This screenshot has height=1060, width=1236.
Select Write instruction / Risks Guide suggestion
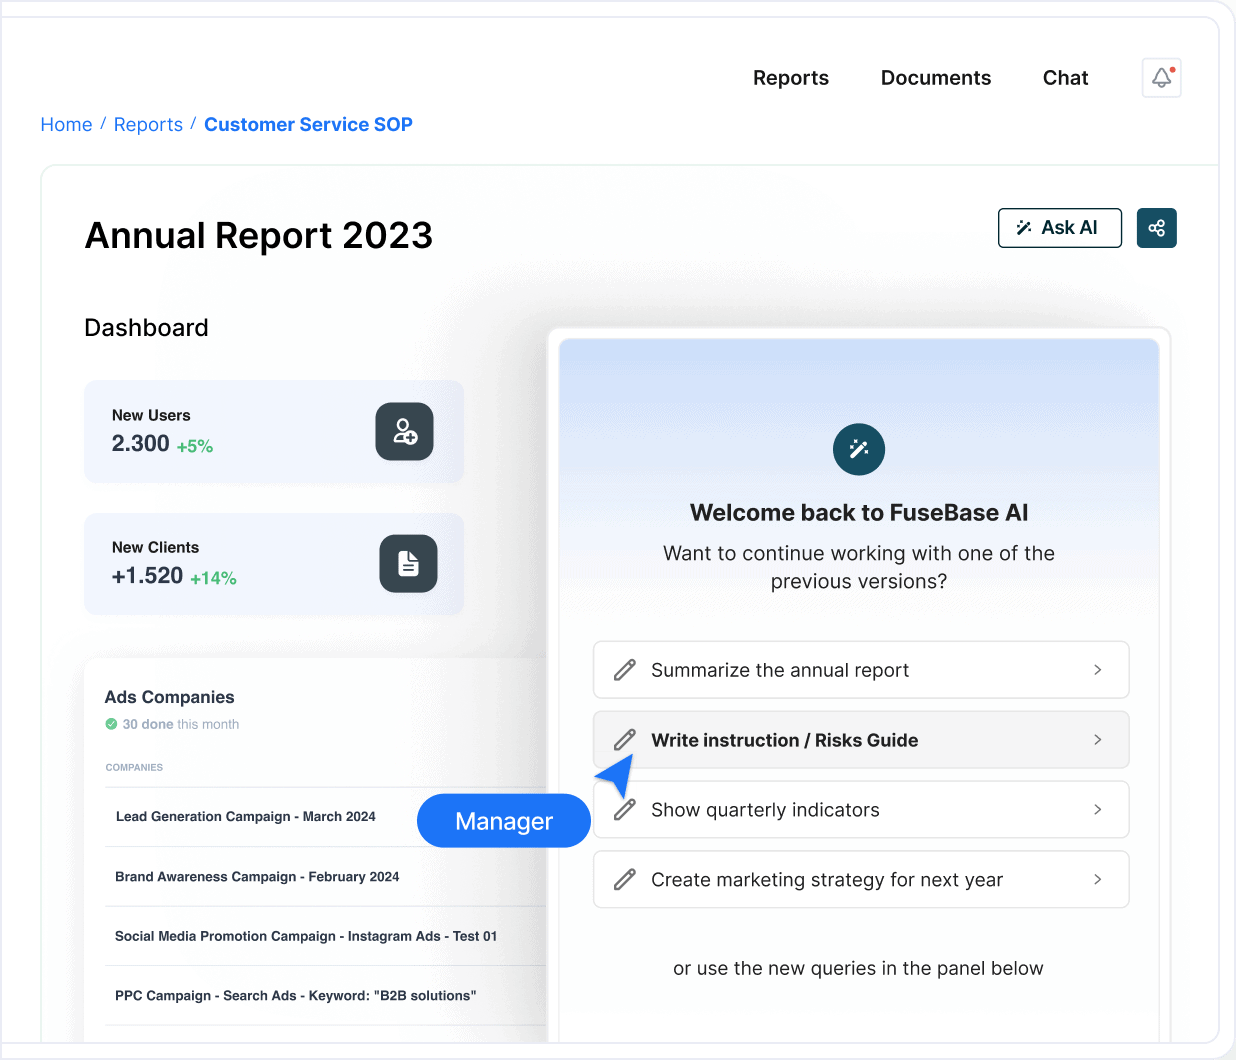pos(861,740)
